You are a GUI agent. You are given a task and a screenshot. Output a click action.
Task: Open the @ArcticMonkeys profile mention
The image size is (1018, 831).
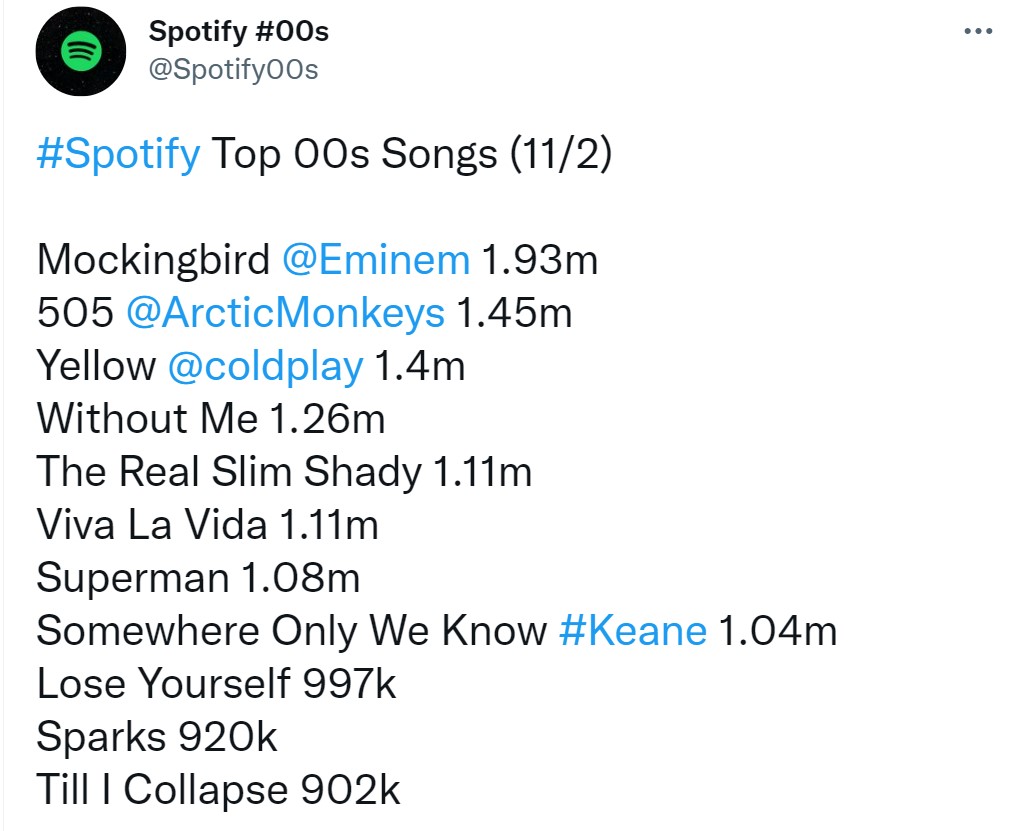[x=285, y=313]
